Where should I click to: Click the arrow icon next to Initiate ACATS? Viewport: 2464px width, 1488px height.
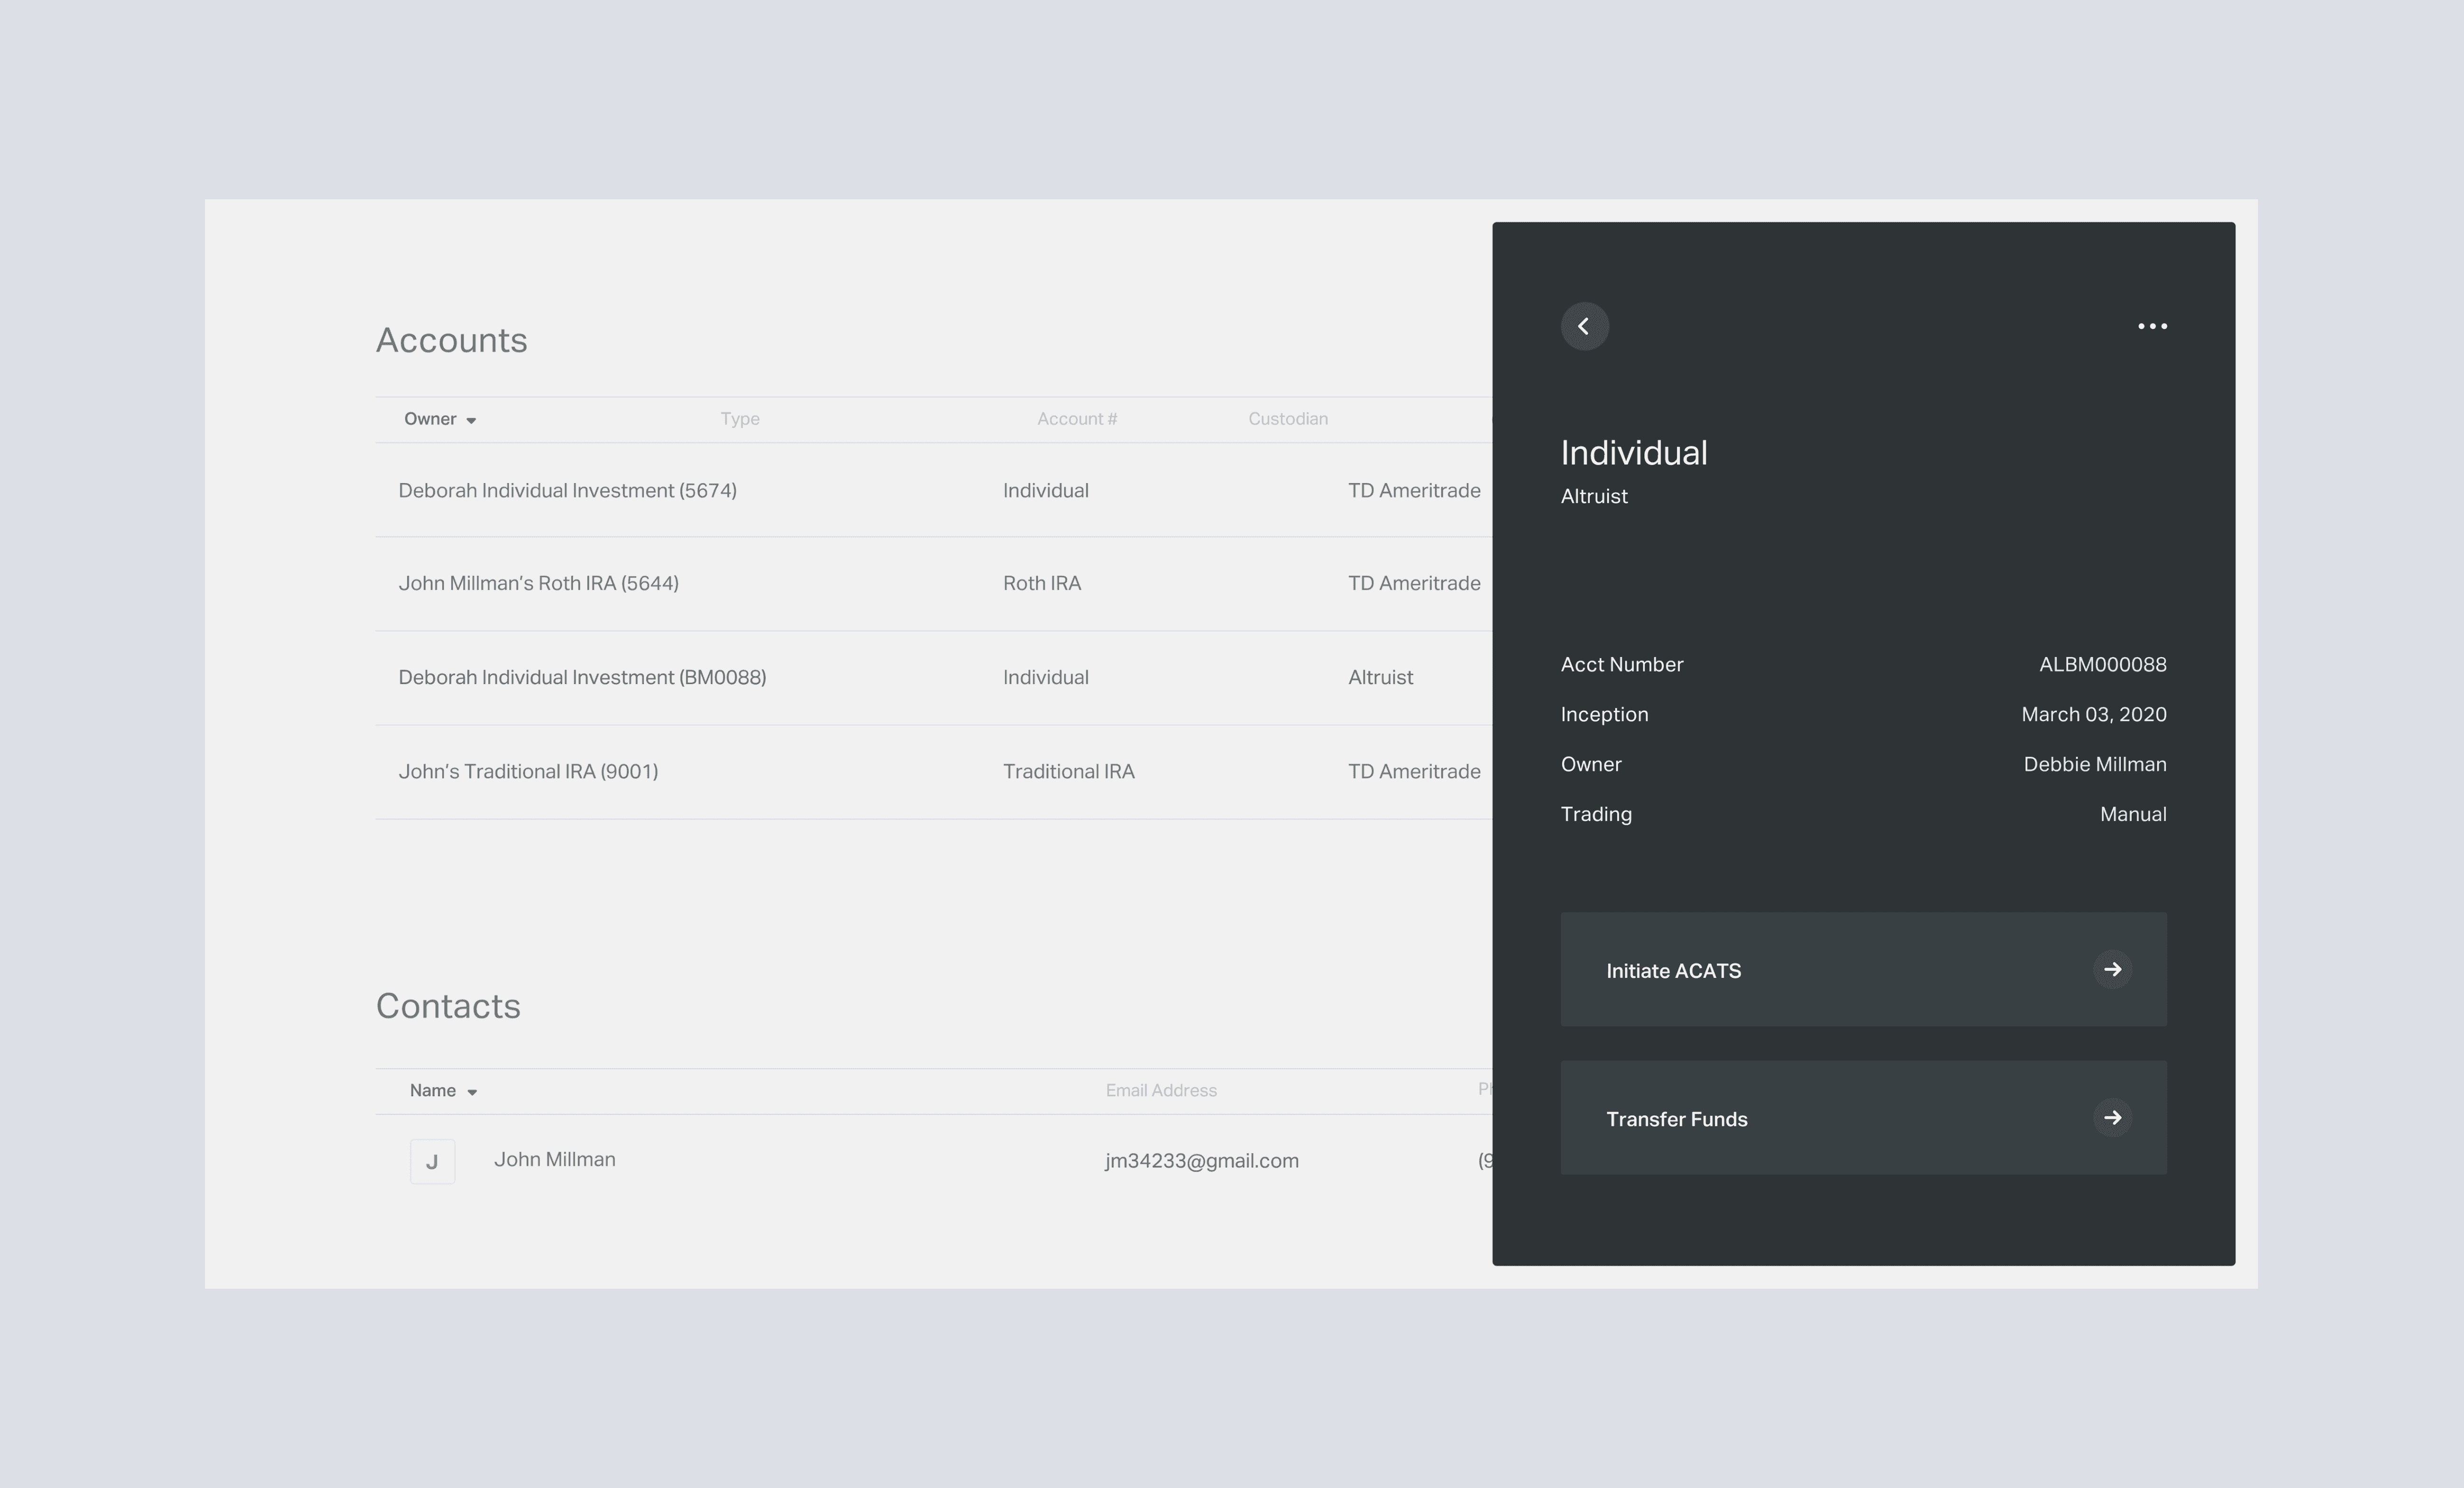click(x=2112, y=969)
